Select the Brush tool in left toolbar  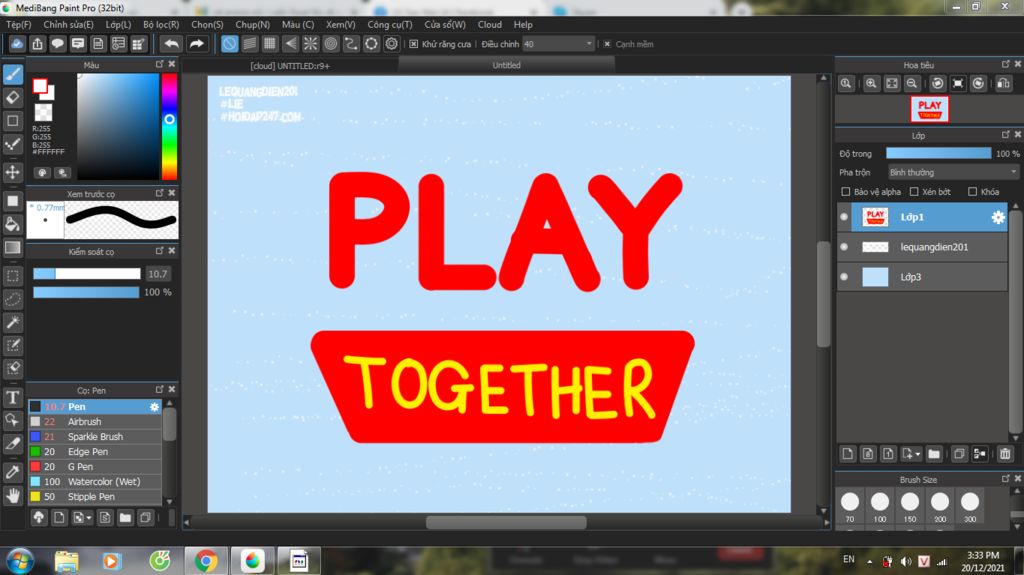(x=13, y=74)
